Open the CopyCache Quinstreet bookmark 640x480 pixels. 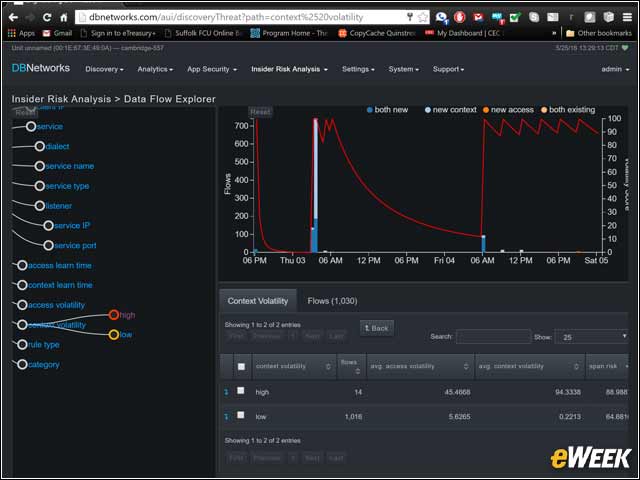(377, 33)
